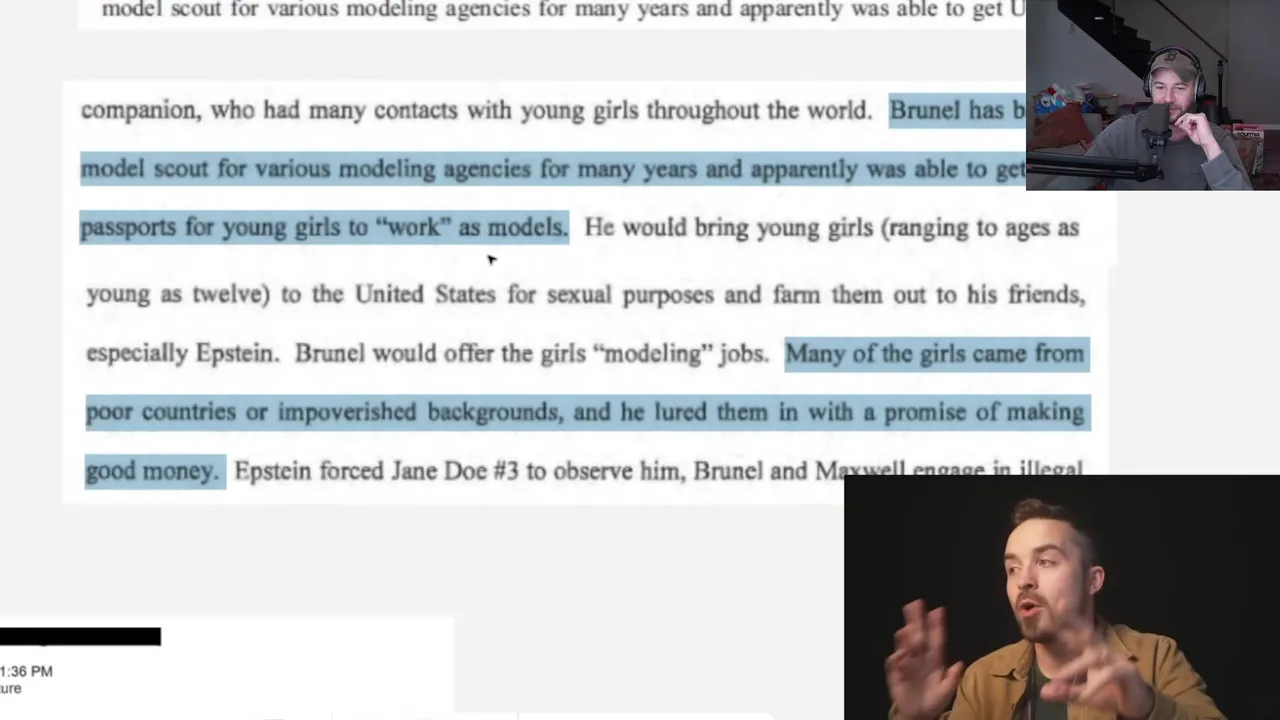Click the highlighted words "good money."
1280x720 pixels.
pos(153,471)
